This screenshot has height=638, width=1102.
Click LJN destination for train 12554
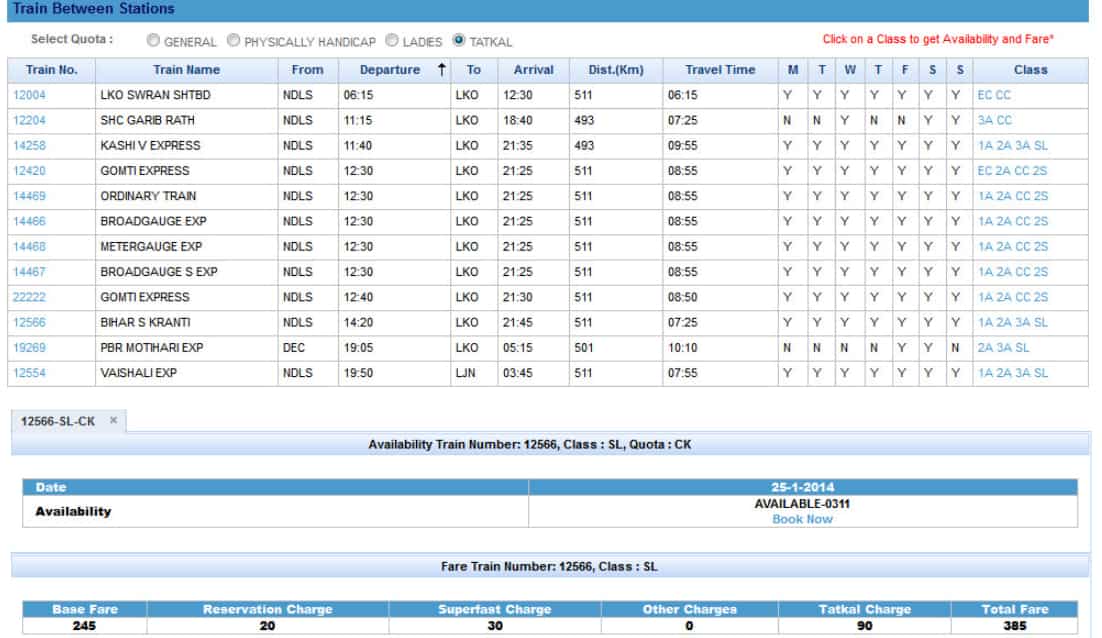click(x=465, y=373)
